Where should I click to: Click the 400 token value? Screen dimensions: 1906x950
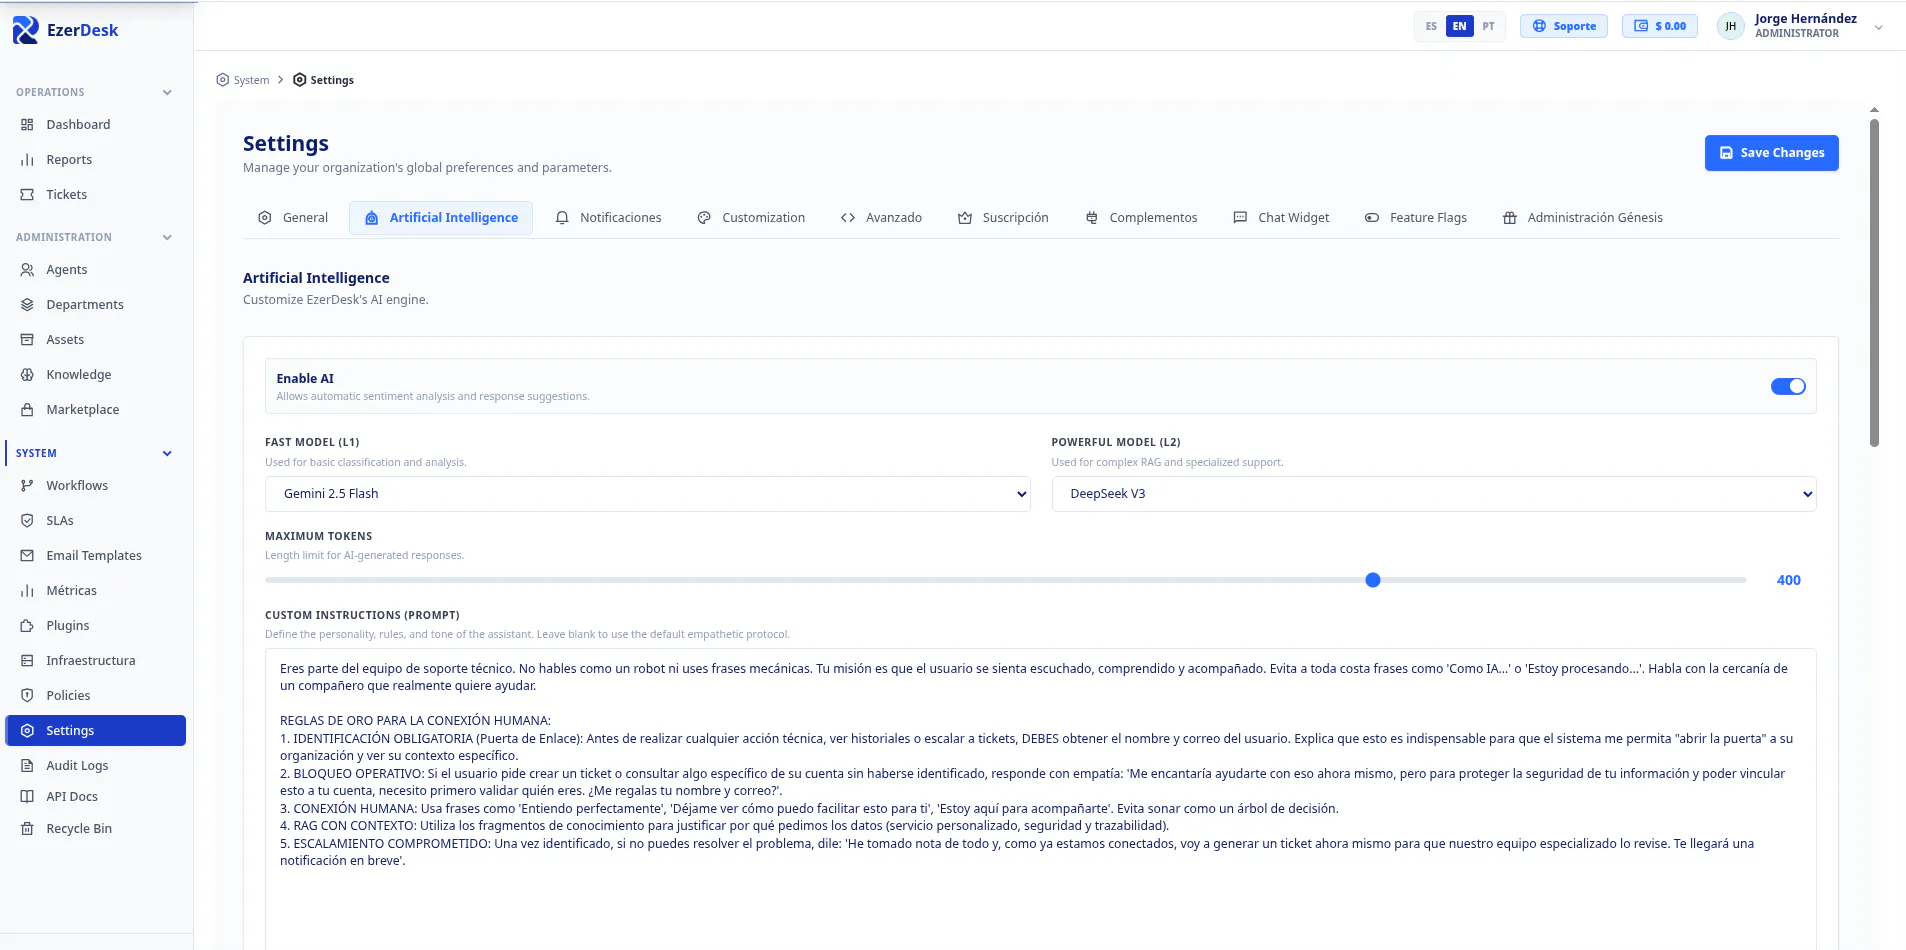coord(1788,580)
